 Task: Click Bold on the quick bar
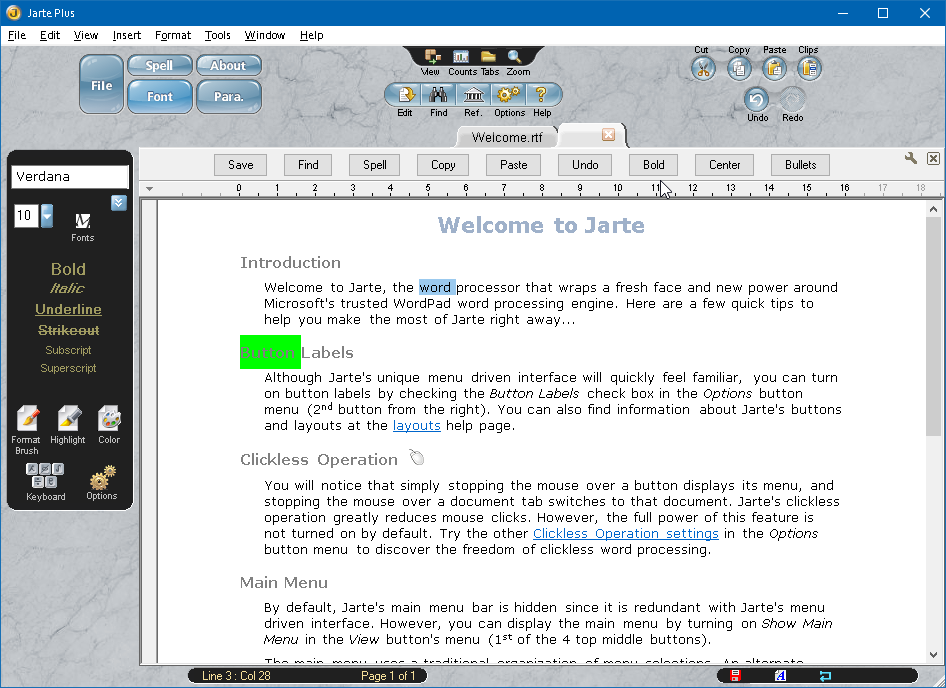[x=653, y=165]
